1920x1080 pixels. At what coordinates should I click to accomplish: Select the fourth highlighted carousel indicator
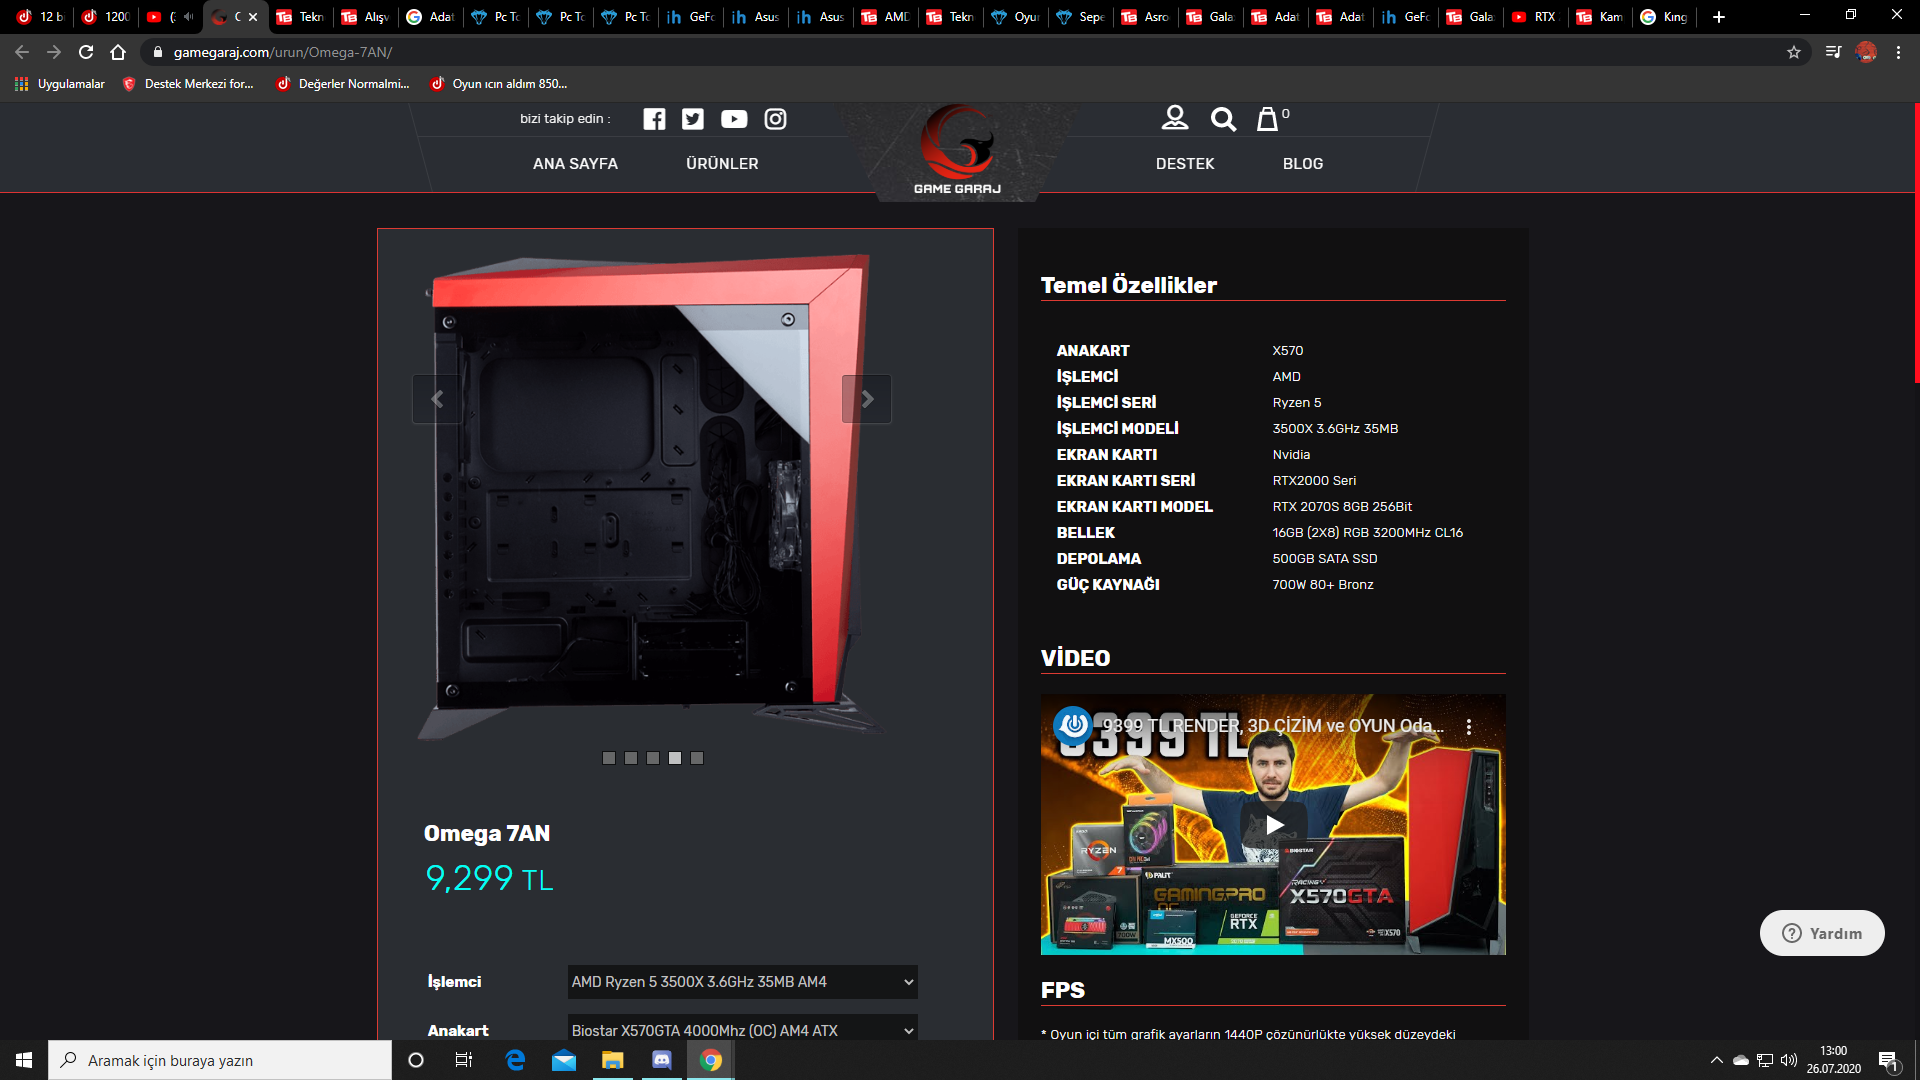click(x=675, y=758)
